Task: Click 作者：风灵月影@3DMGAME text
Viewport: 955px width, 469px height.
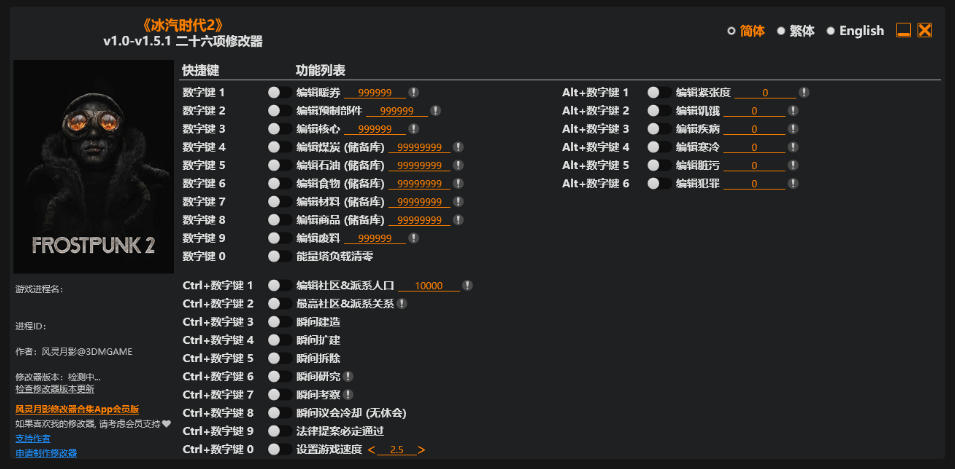Action: (x=74, y=352)
